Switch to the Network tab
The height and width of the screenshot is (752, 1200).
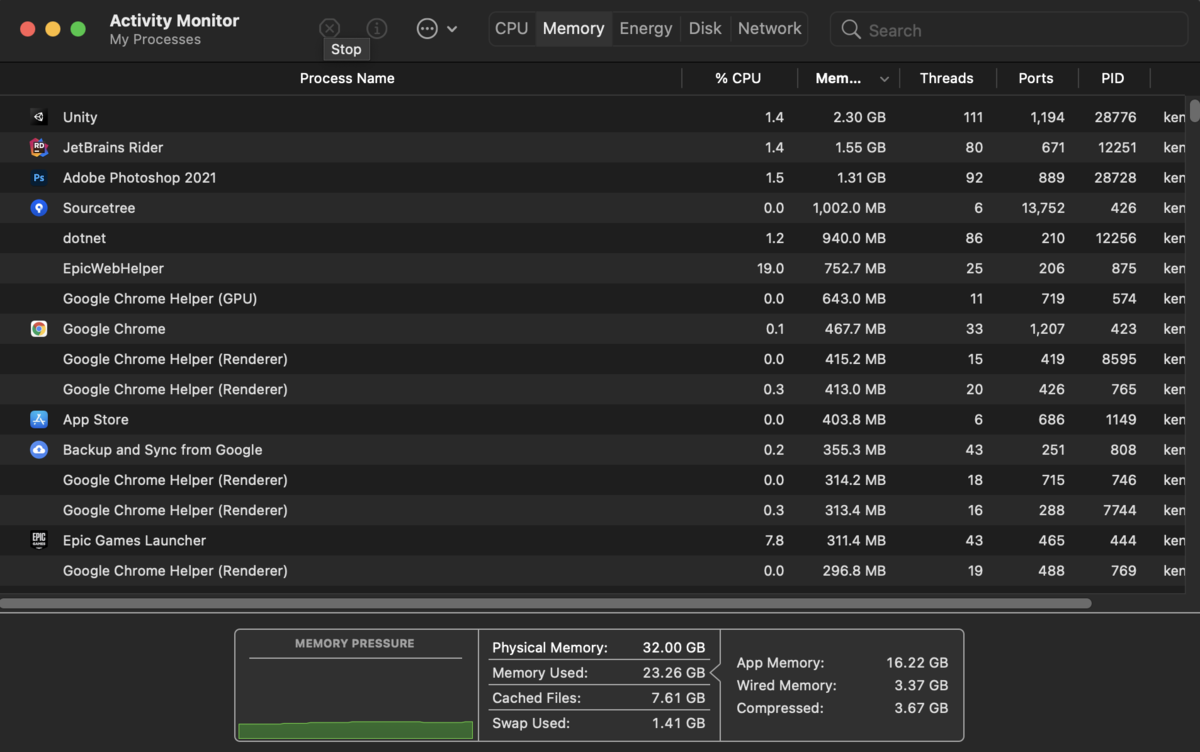coord(770,29)
